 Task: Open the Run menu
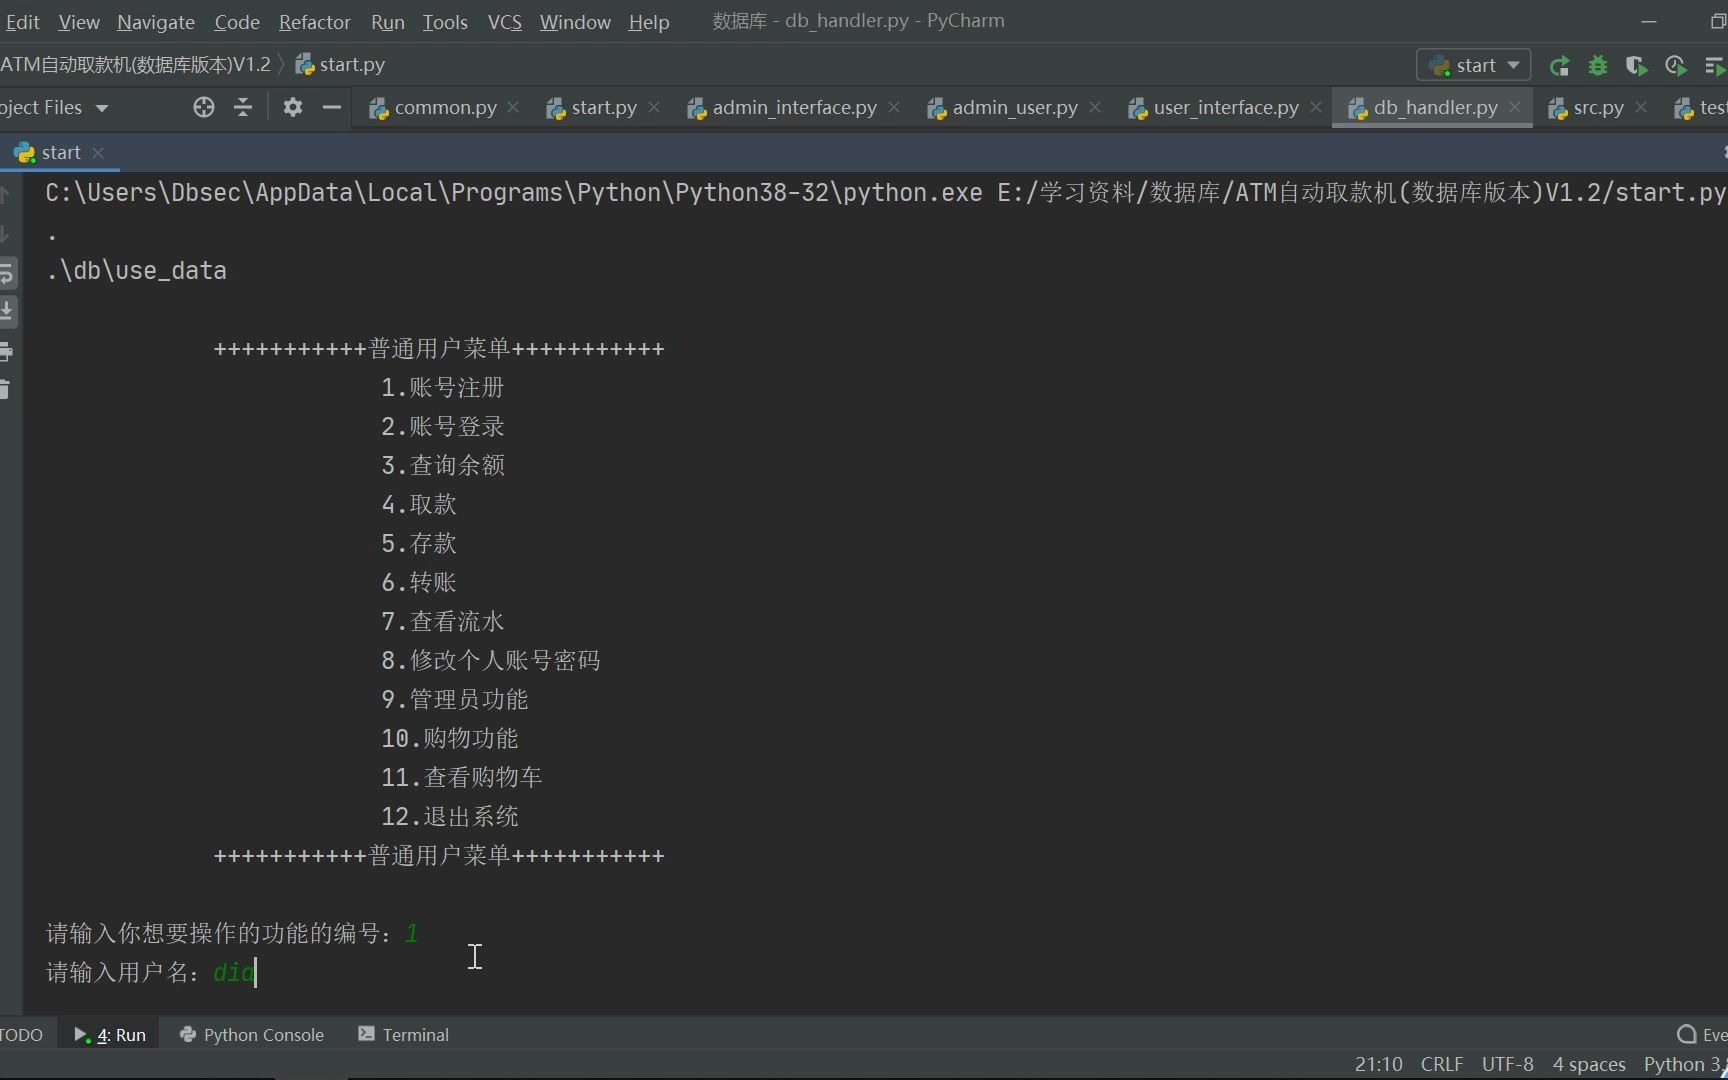click(x=388, y=22)
